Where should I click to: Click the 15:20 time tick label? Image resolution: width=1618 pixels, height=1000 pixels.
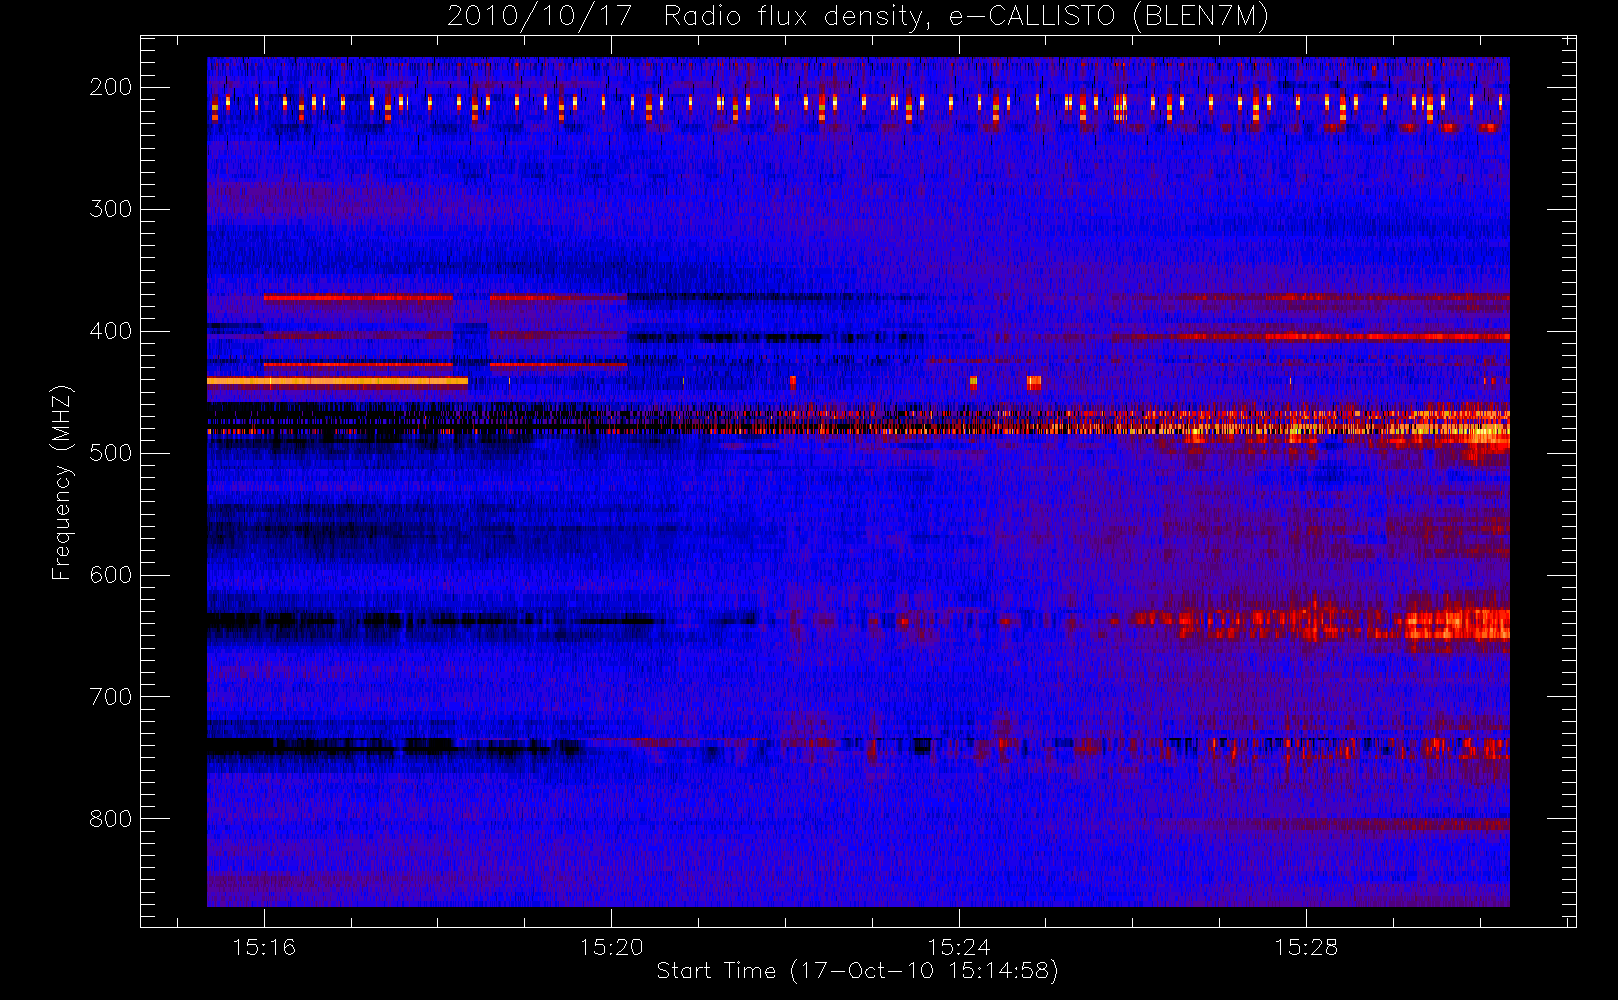(x=611, y=947)
